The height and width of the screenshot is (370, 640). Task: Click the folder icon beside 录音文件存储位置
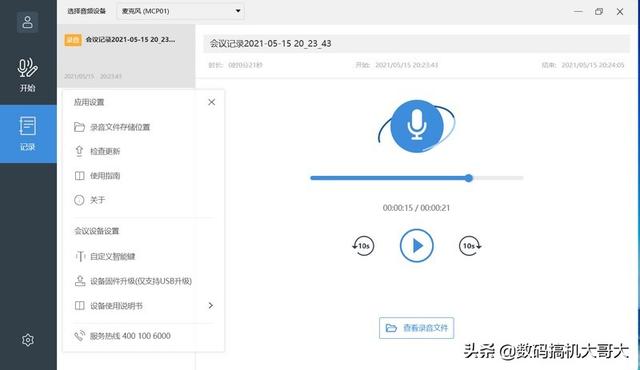pos(79,127)
